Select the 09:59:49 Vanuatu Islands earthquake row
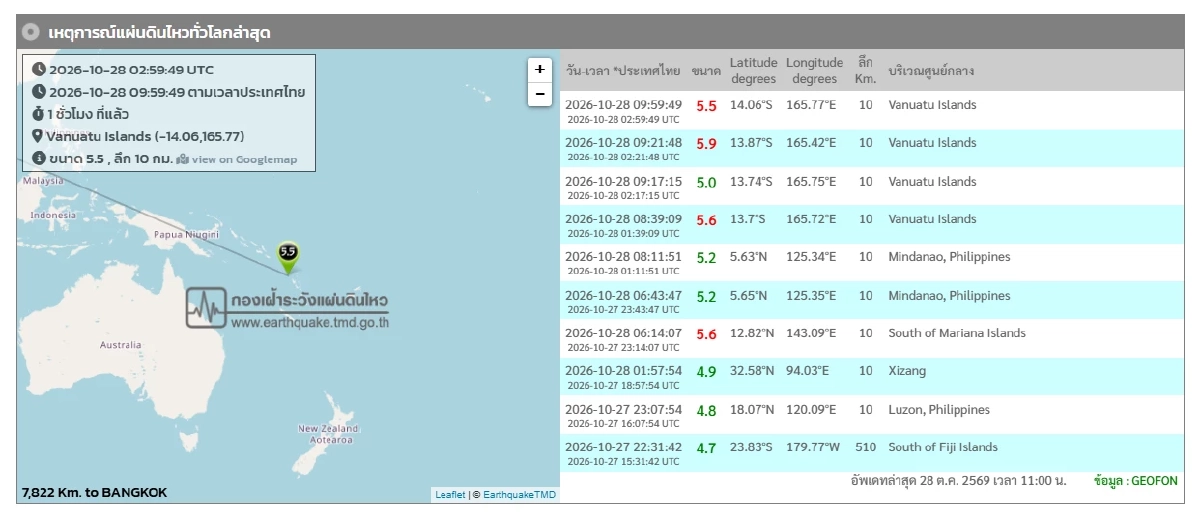The height and width of the screenshot is (519, 1200). tap(871, 110)
